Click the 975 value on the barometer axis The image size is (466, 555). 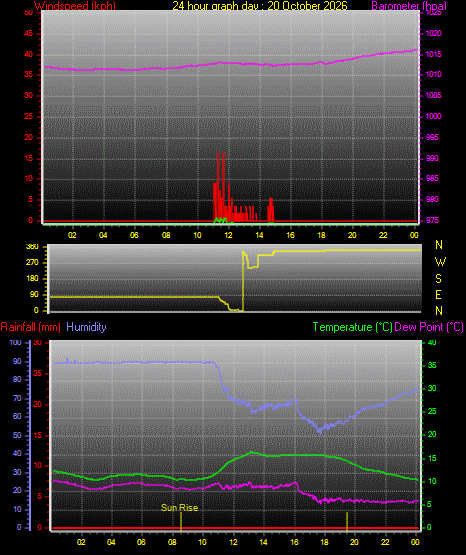pos(432,220)
